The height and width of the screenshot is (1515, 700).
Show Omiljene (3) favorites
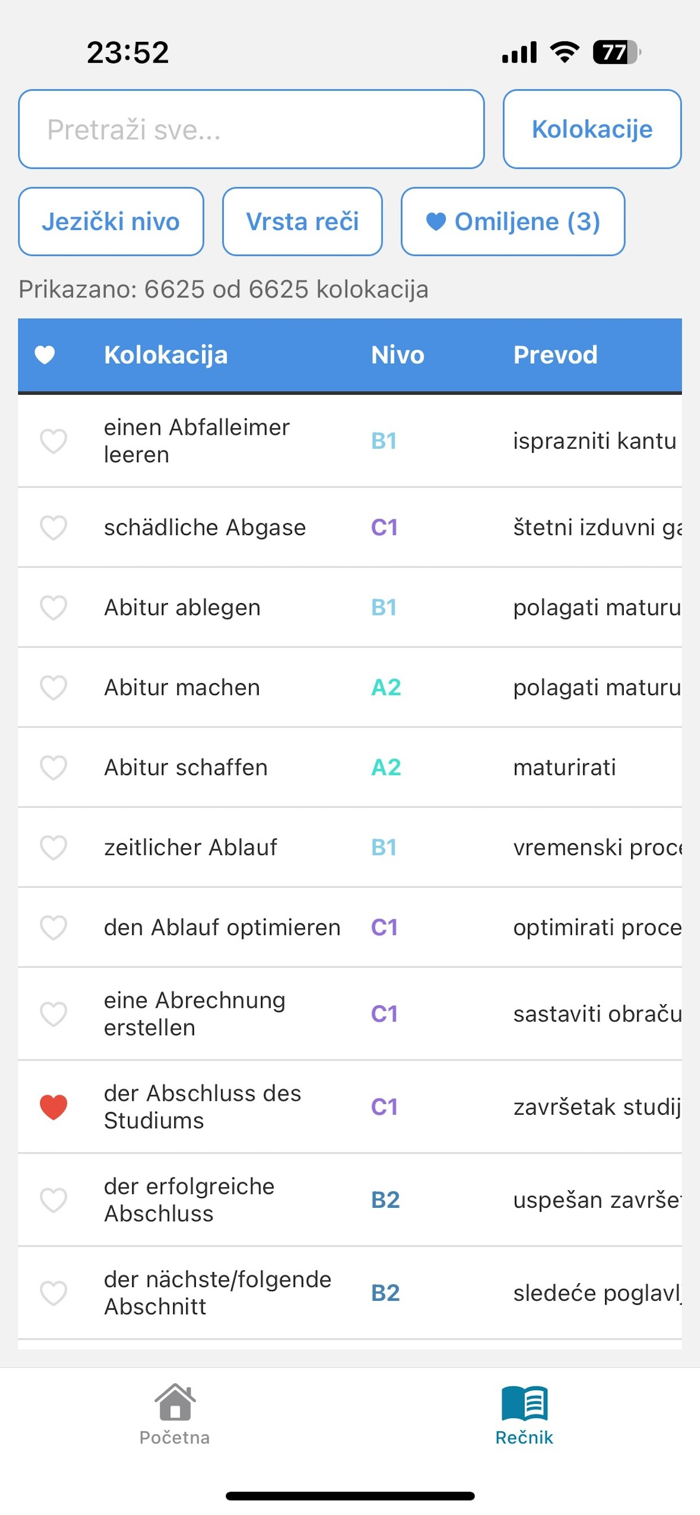tap(513, 221)
